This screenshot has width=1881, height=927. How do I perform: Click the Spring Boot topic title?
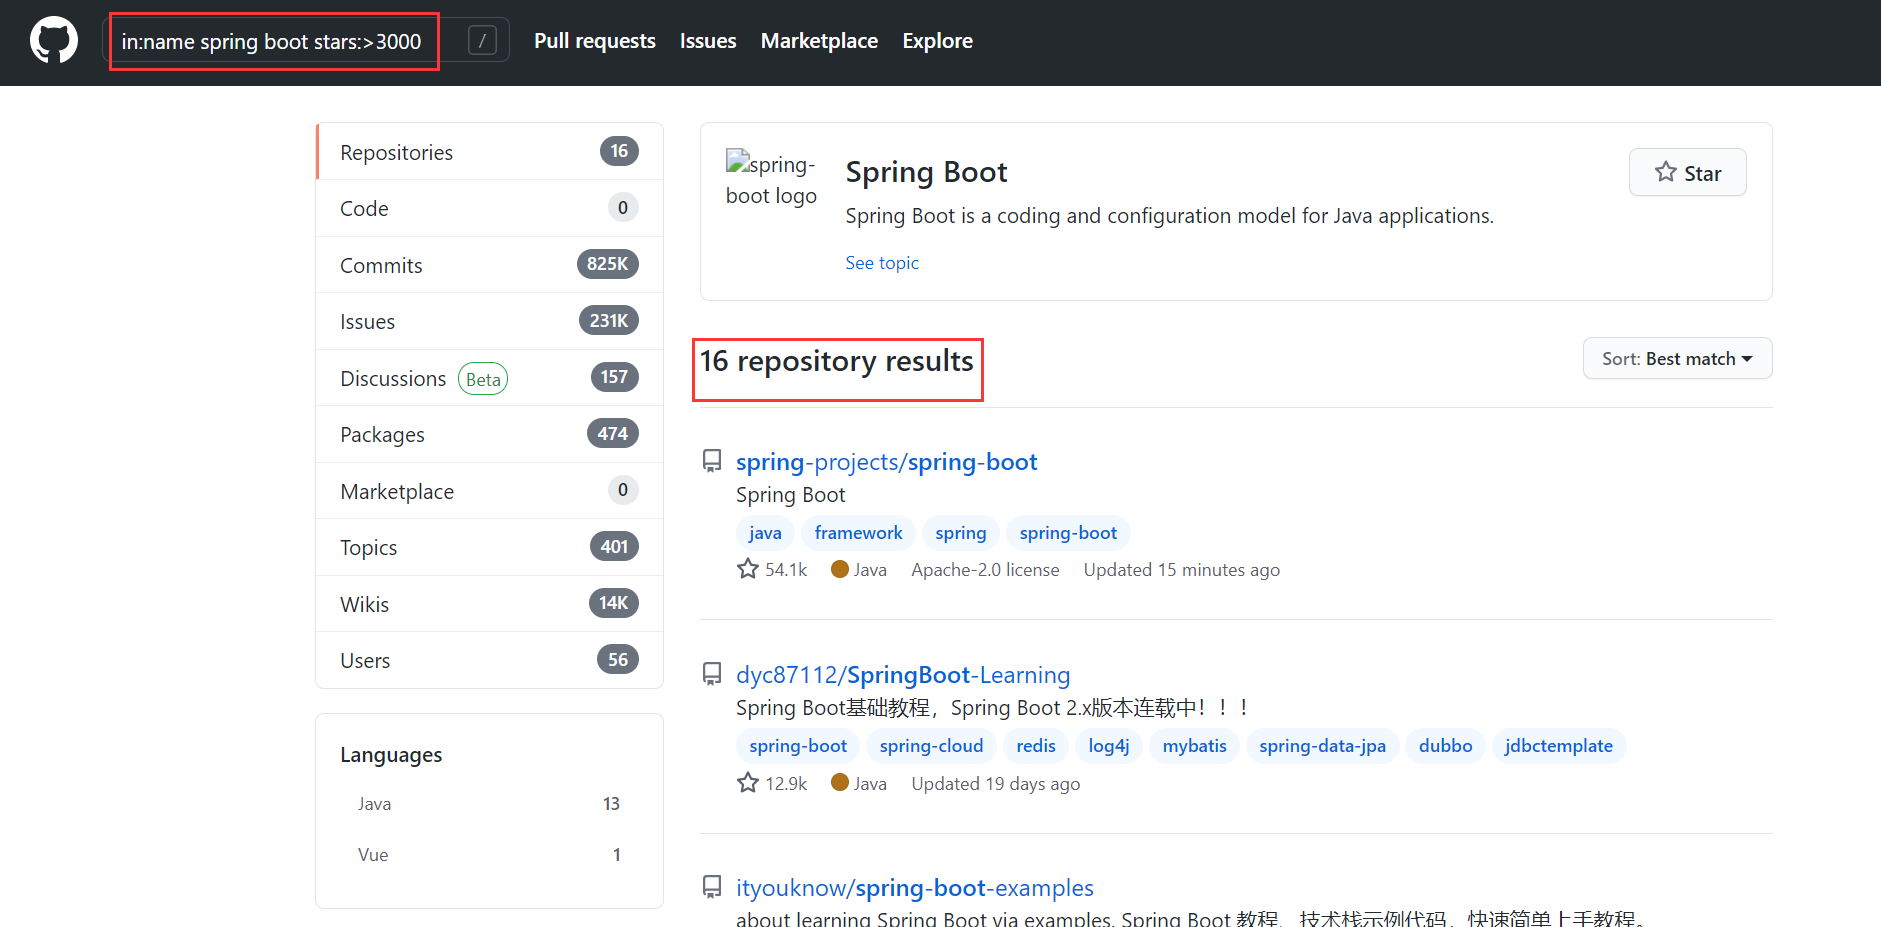tap(926, 172)
